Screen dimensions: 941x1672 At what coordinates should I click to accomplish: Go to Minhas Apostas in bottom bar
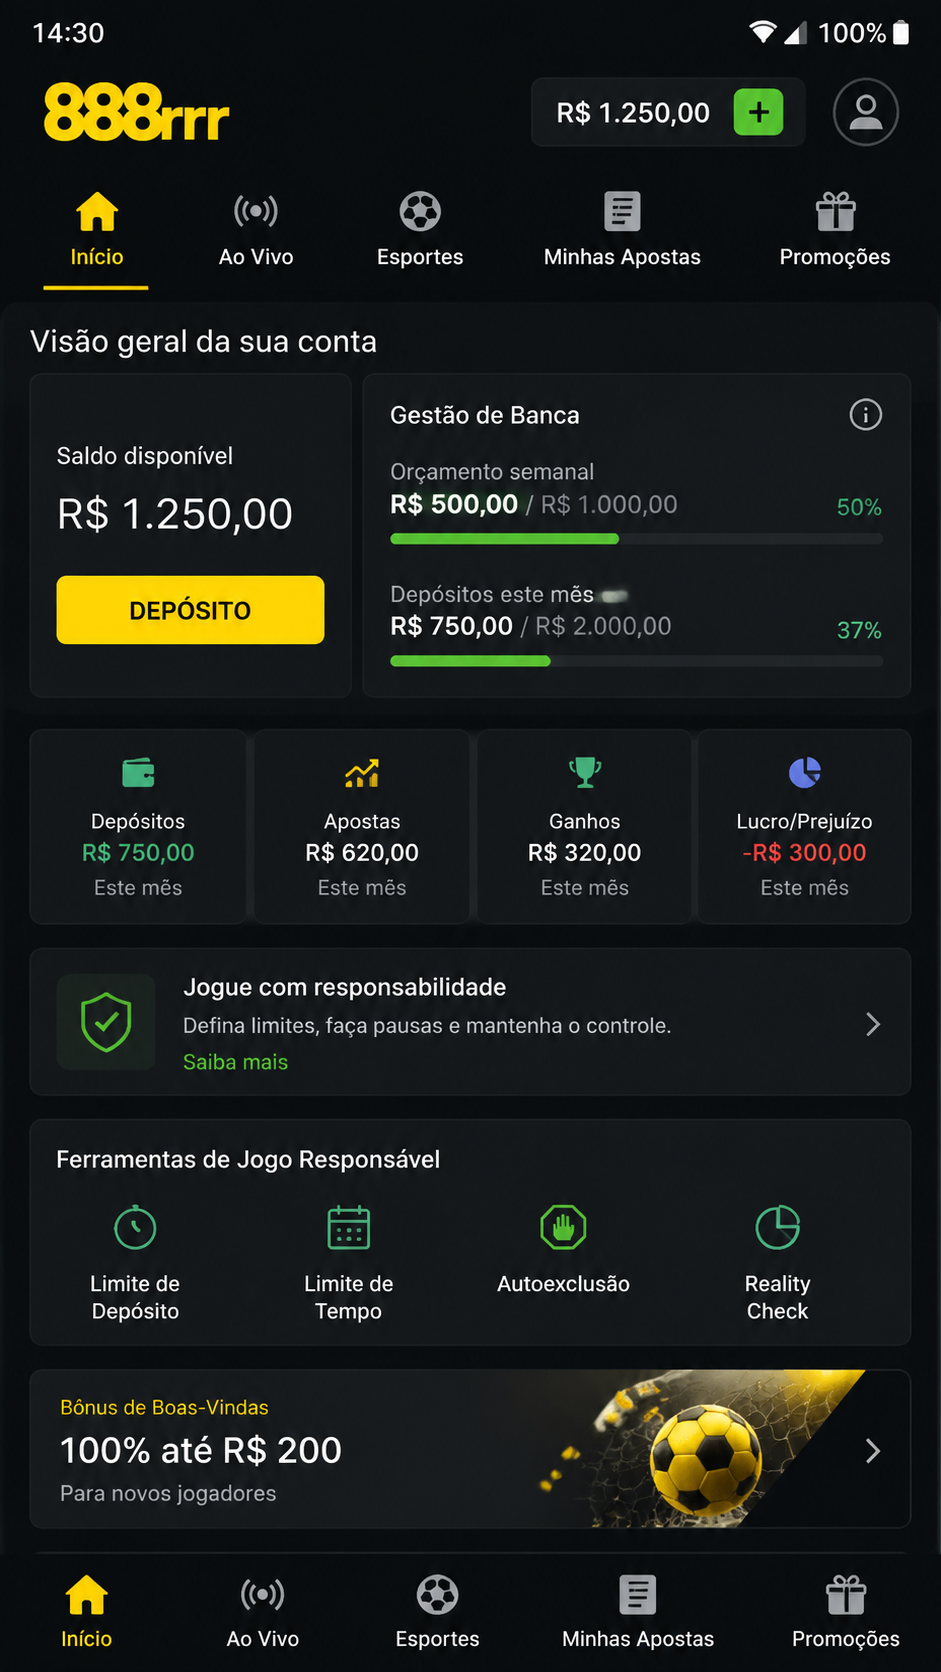click(638, 1612)
